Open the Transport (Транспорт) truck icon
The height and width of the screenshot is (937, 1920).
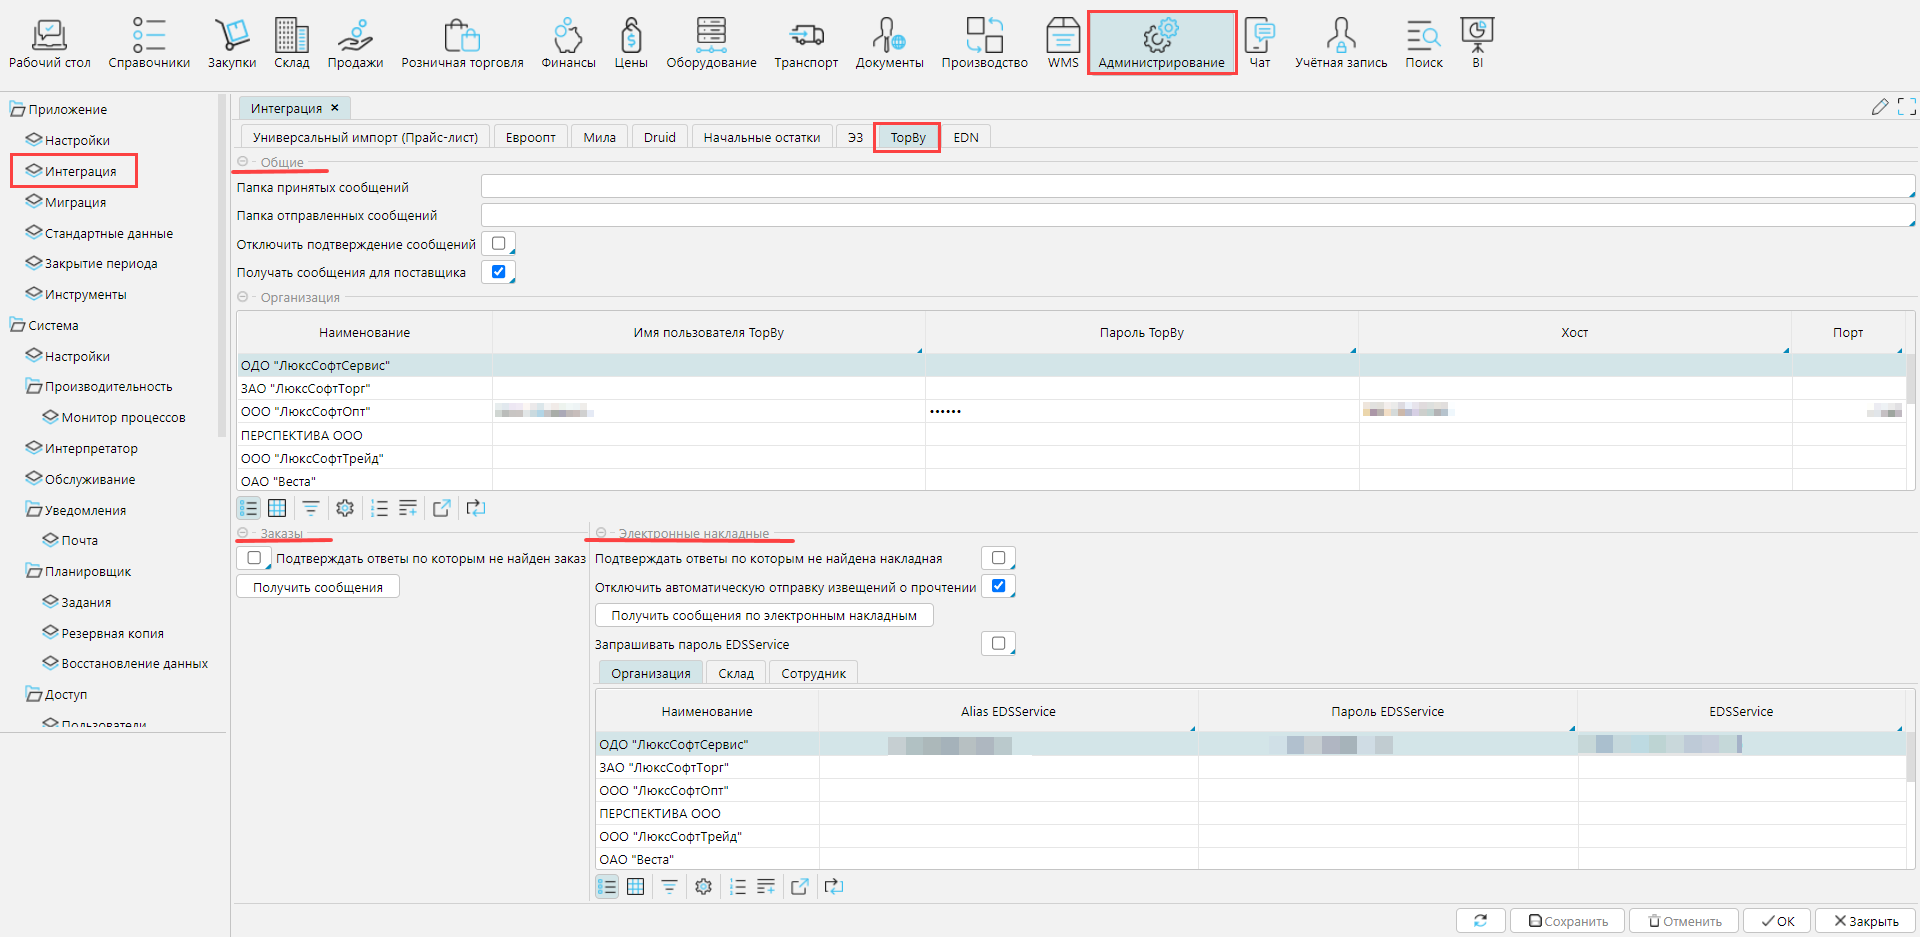805,43
